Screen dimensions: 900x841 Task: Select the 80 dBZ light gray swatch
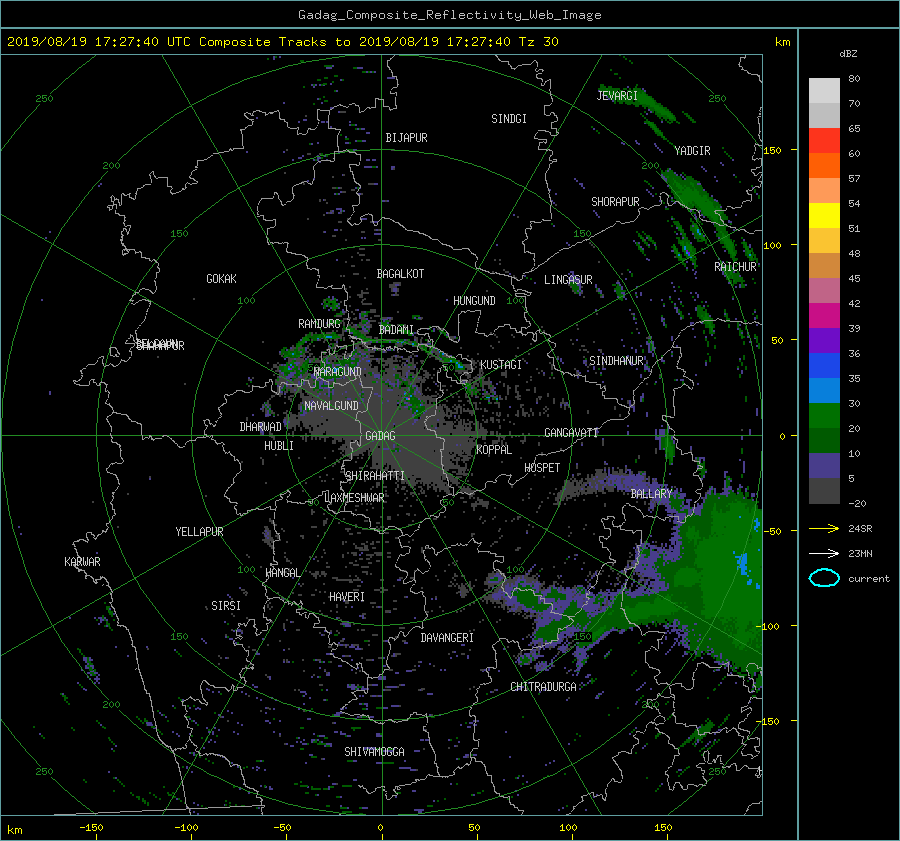pos(824,90)
